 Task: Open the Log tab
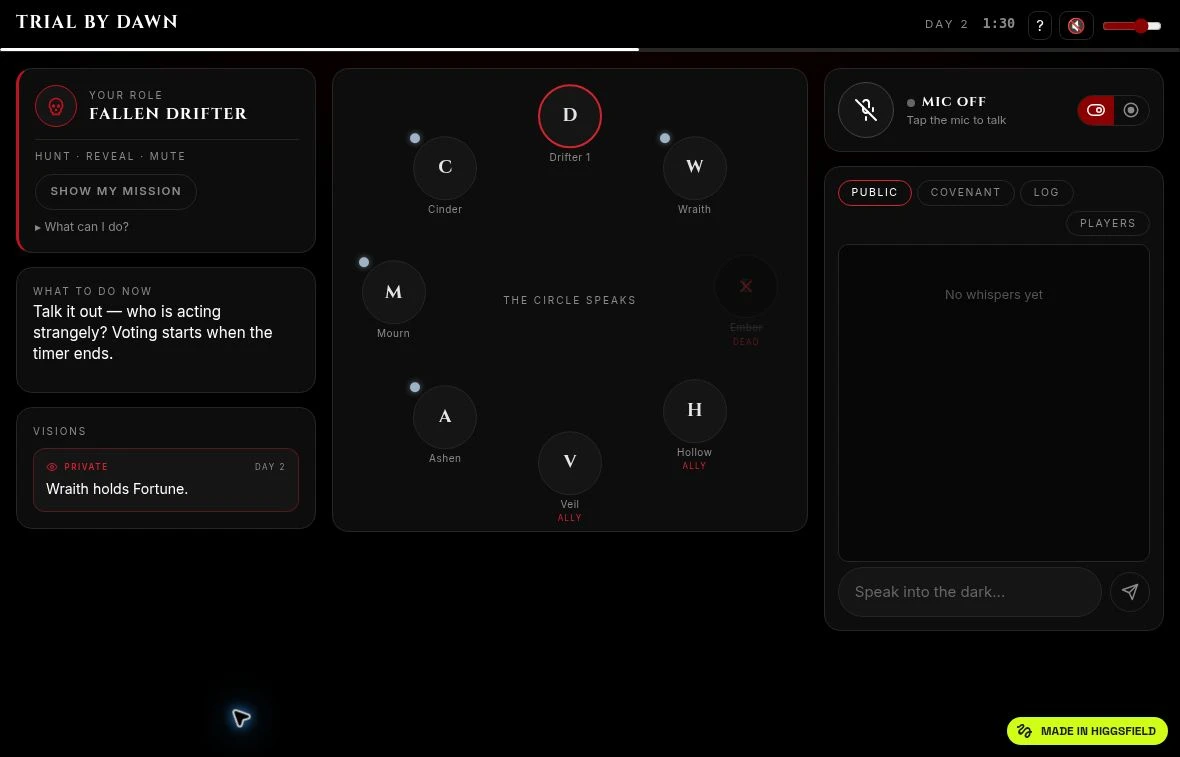(x=1046, y=193)
